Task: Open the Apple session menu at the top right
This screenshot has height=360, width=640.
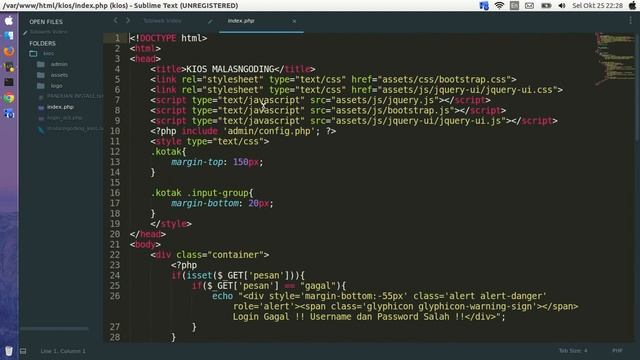Action: pos(632,6)
